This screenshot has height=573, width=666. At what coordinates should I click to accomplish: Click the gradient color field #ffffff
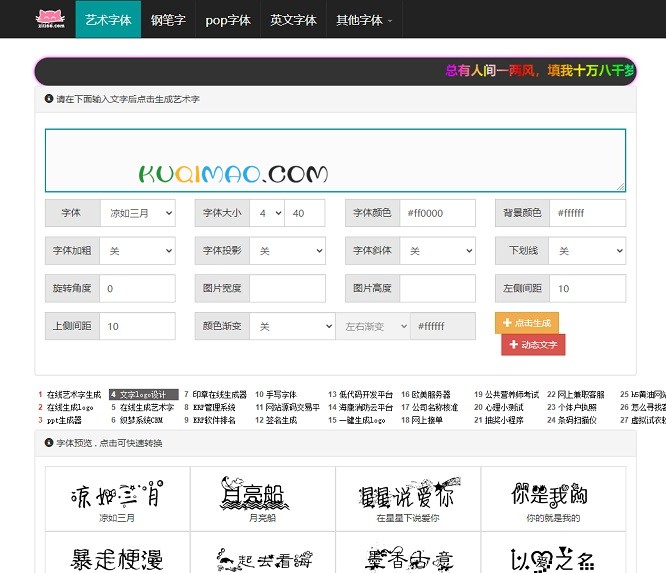point(443,326)
